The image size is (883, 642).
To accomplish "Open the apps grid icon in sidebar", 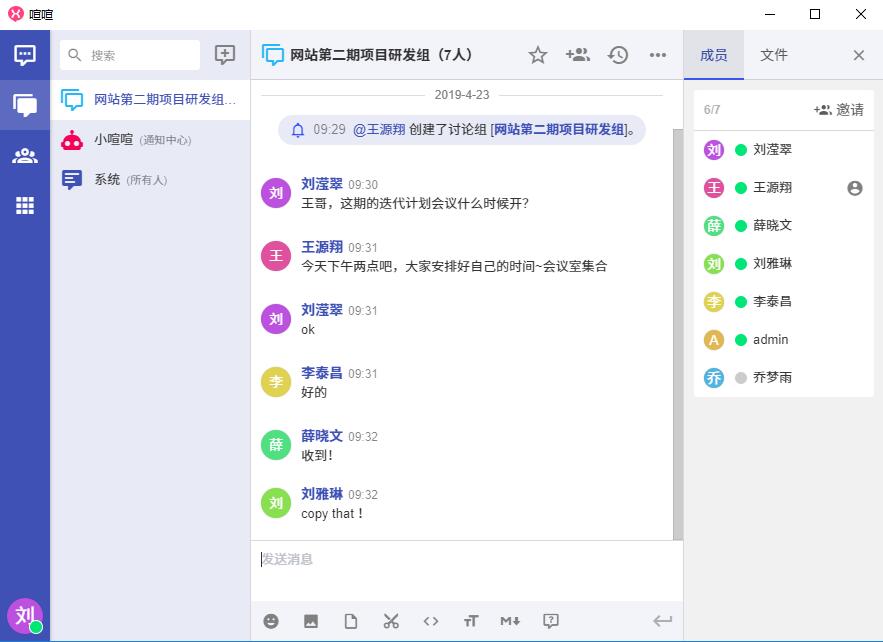I will click(25, 205).
